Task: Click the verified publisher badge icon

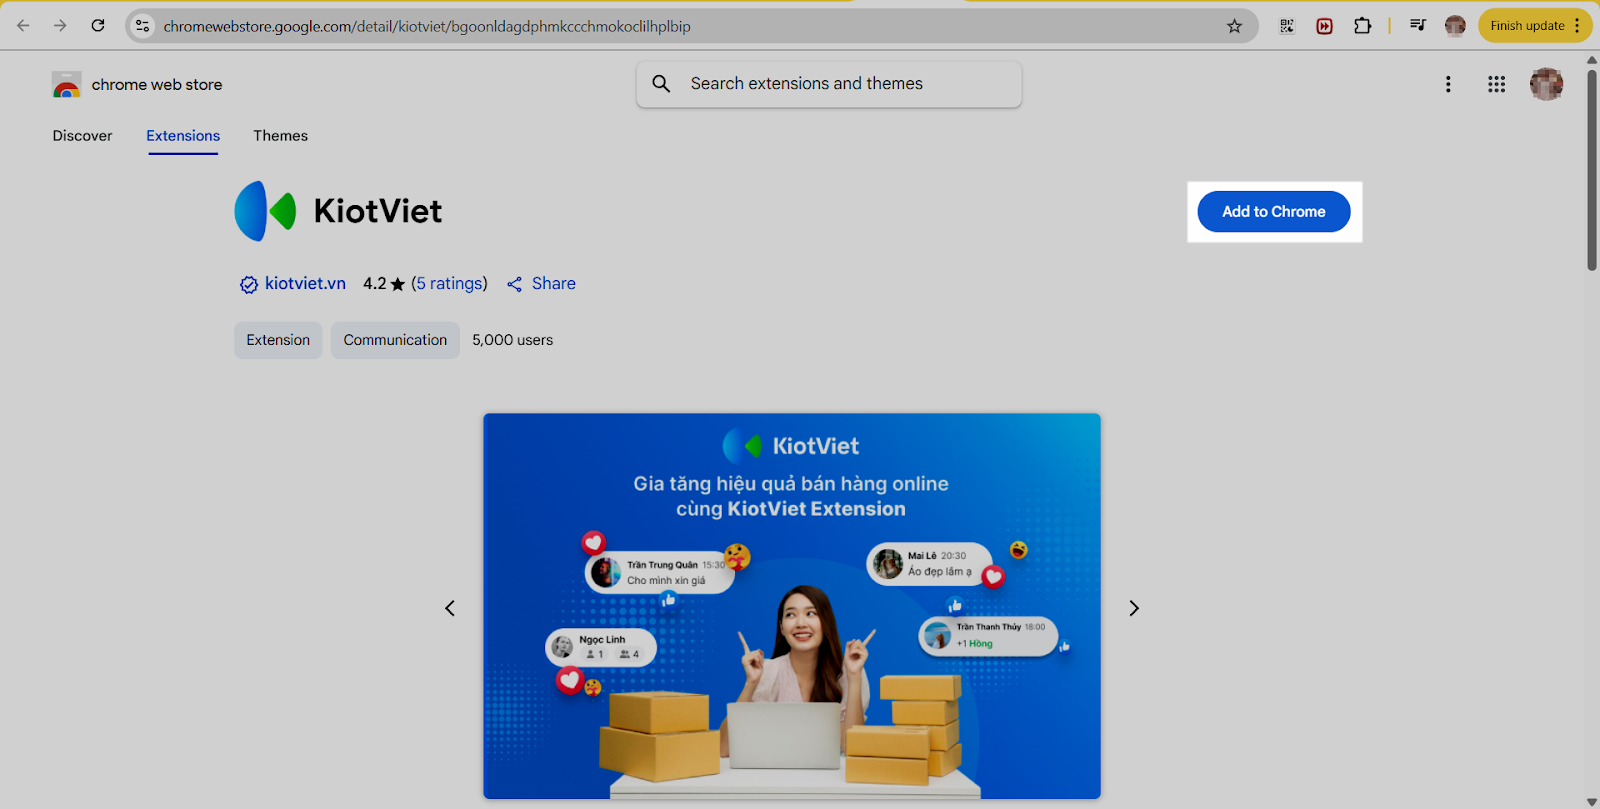Action: pos(249,285)
